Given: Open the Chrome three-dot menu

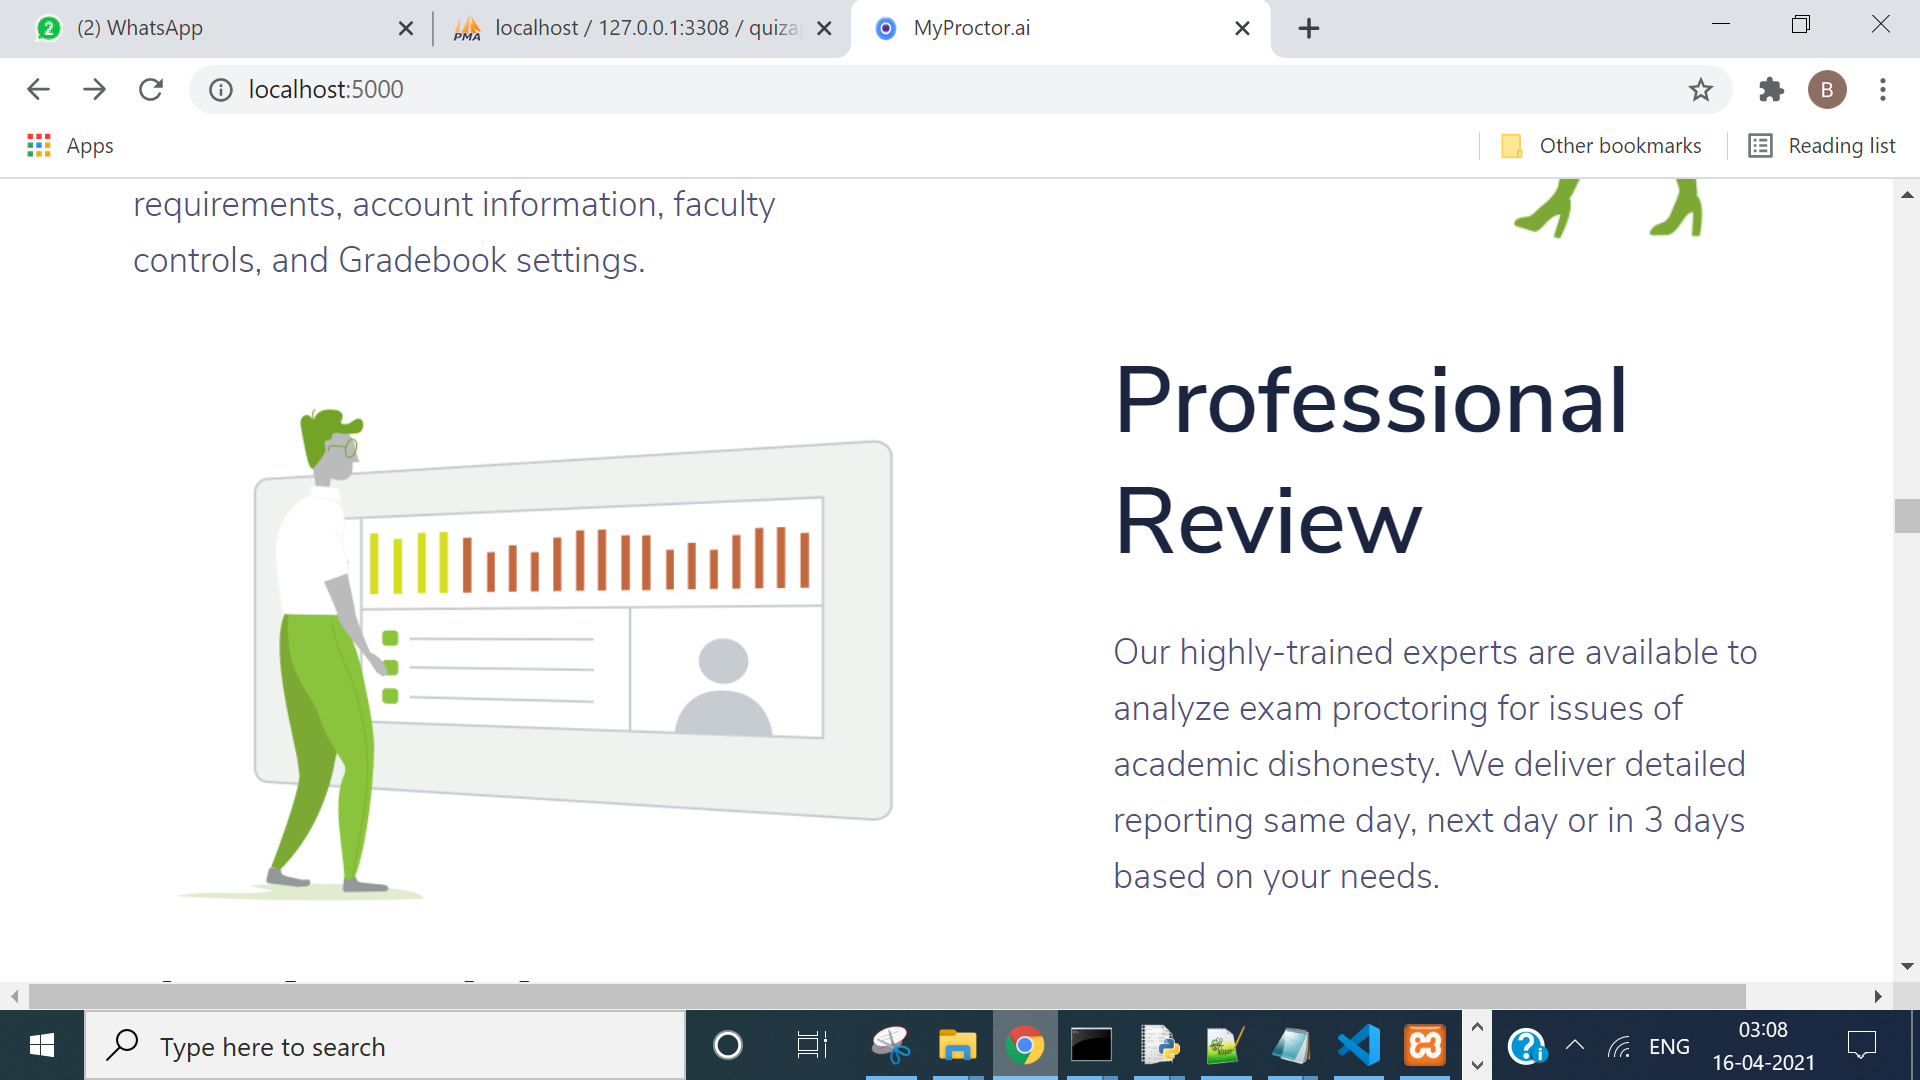Looking at the screenshot, I should [x=1883, y=90].
